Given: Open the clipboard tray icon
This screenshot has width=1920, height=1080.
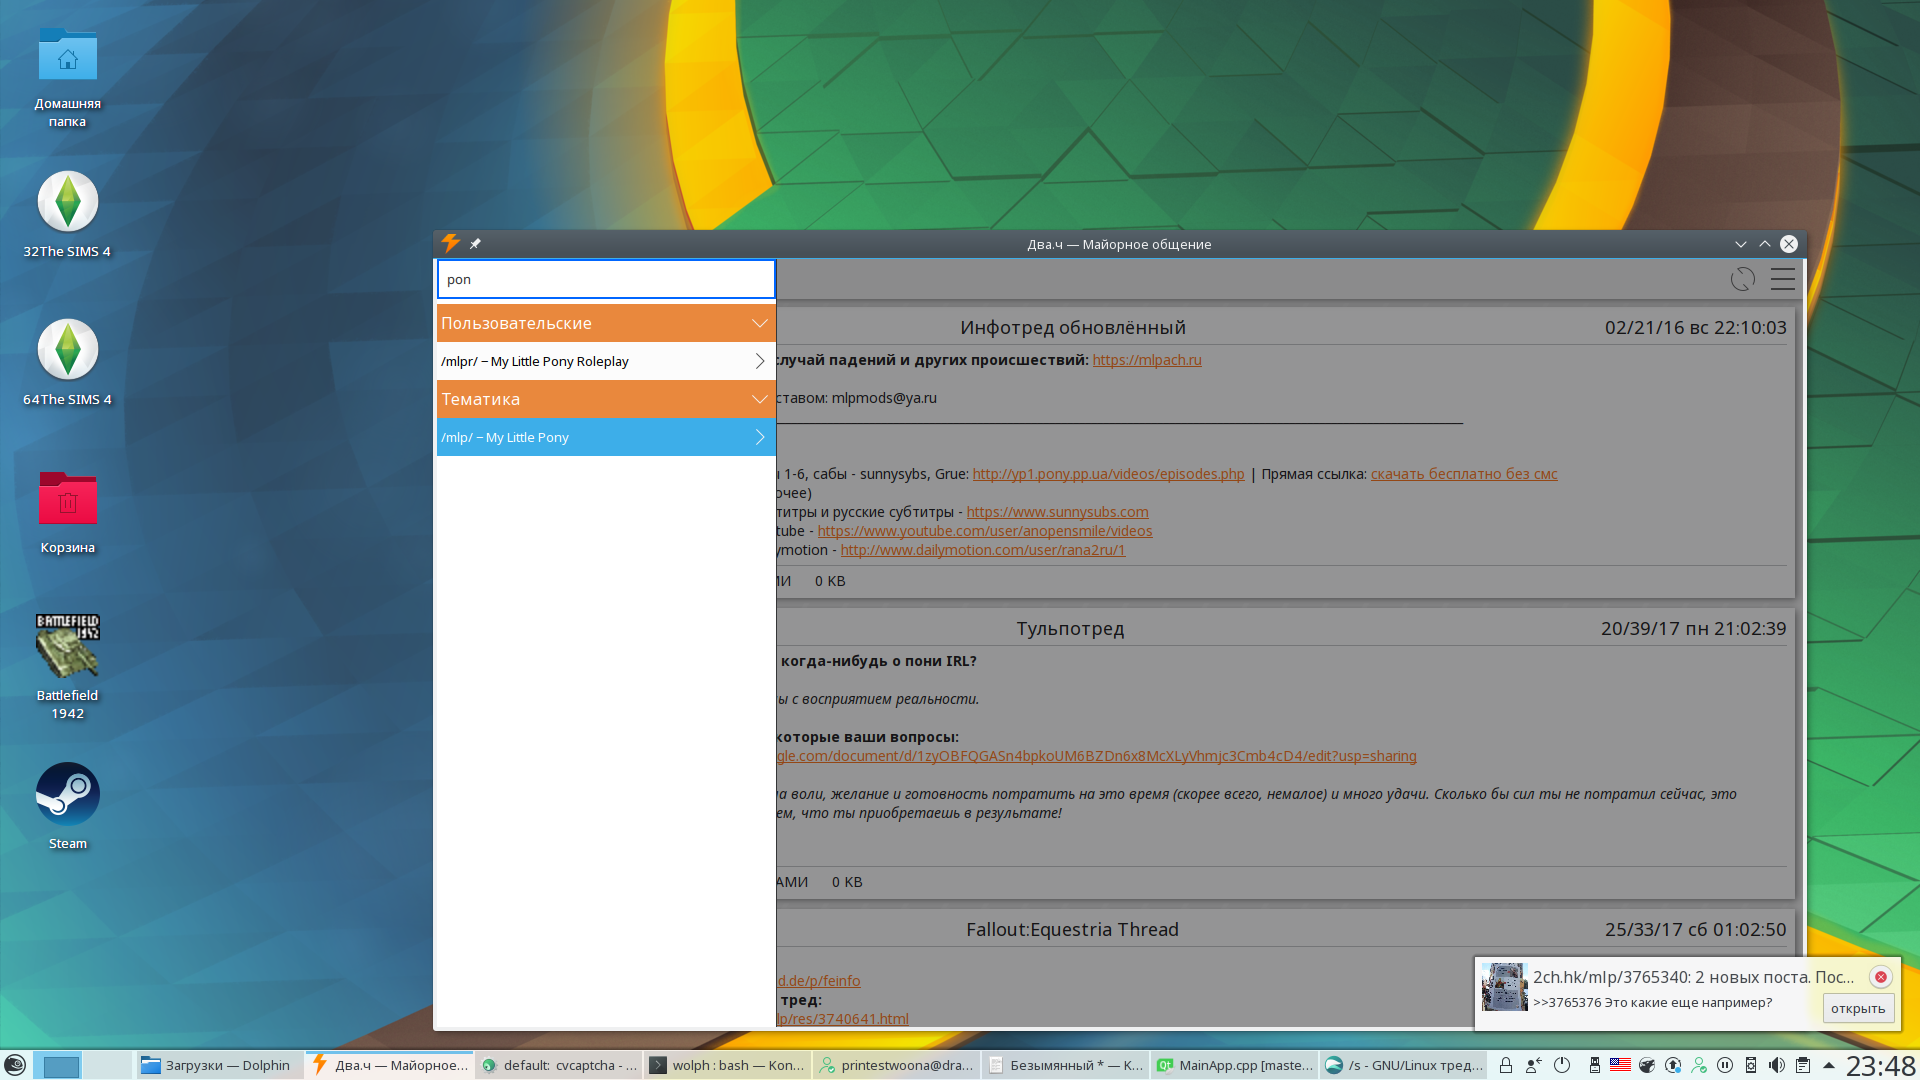Looking at the screenshot, I should (x=1803, y=1065).
